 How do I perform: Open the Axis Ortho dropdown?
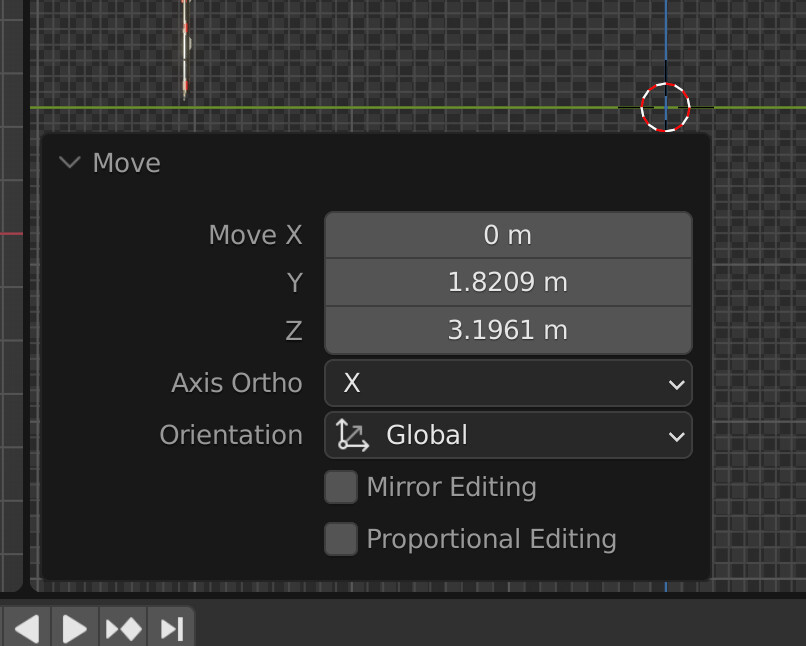(508, 383)
